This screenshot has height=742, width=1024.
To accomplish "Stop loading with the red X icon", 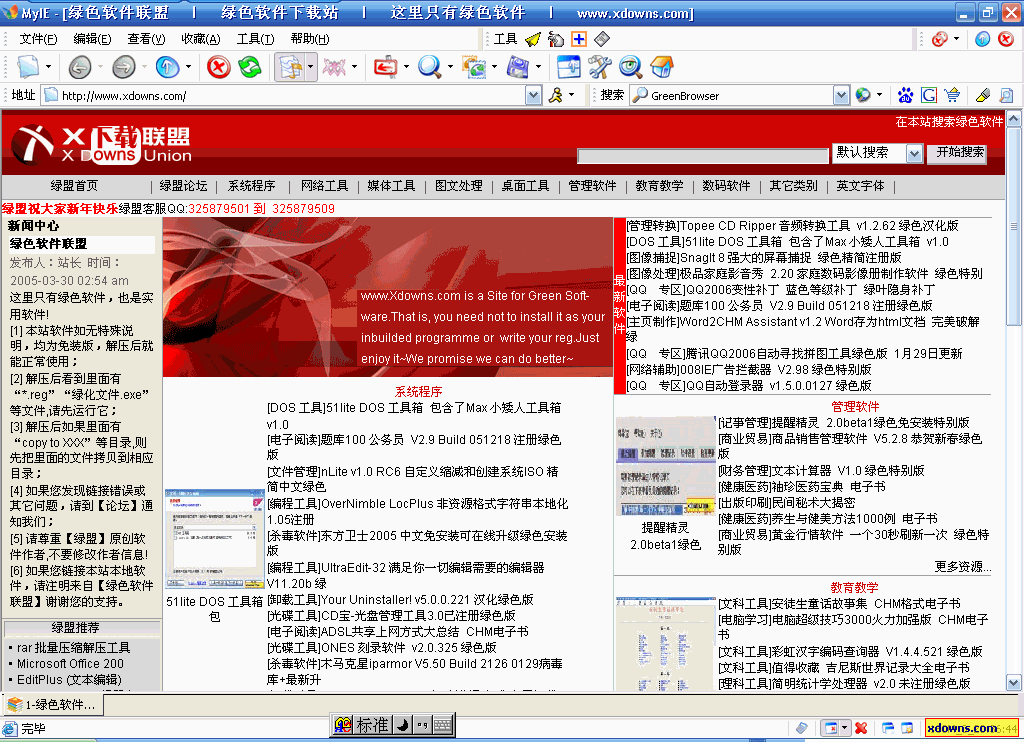I will tap(219, 67).
